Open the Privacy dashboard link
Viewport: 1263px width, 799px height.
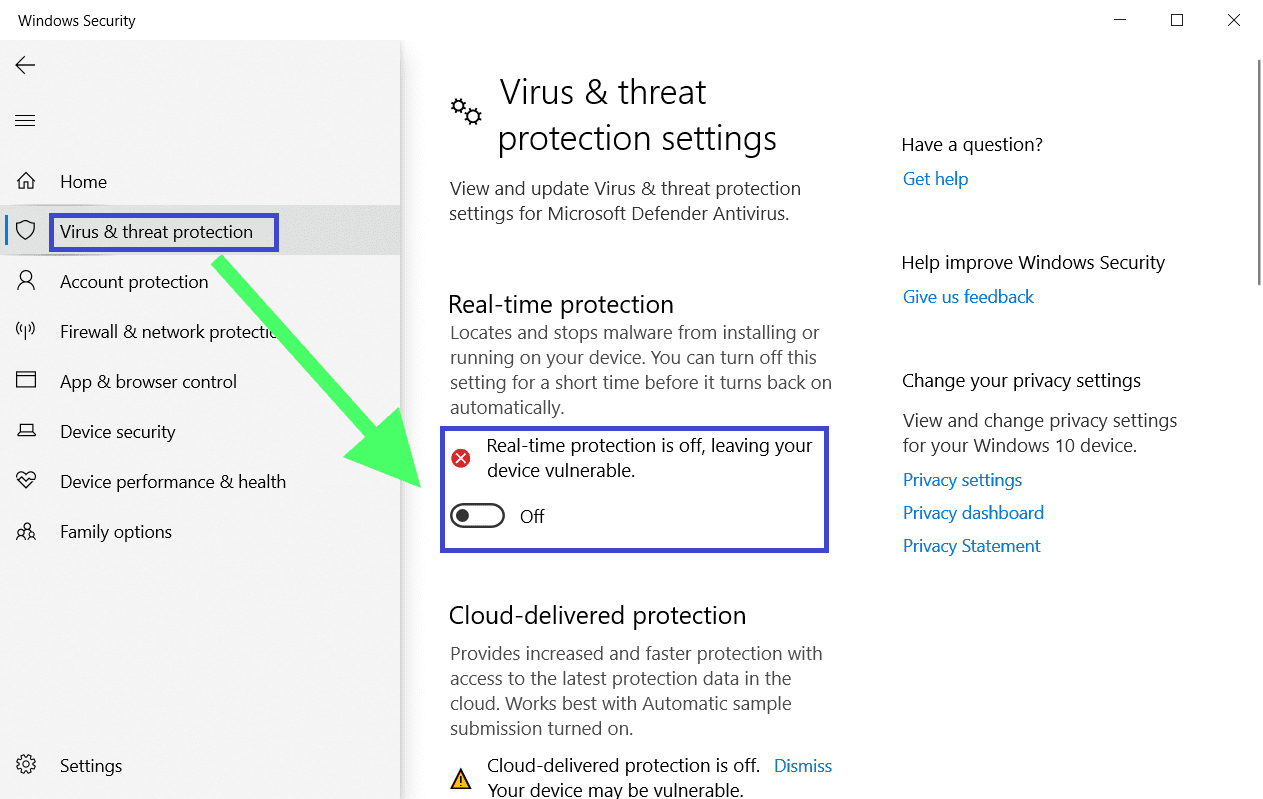click(x=973, y=513)
